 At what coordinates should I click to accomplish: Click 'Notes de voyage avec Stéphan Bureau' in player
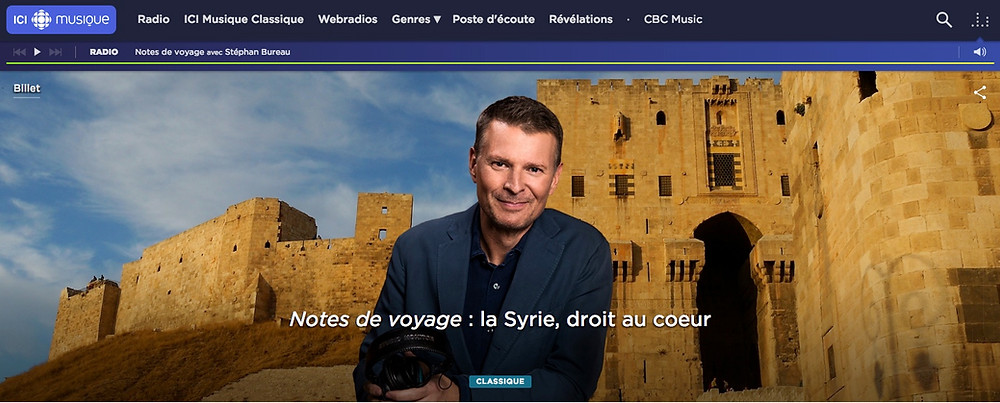pyautogui.click(x=212, y=52)
